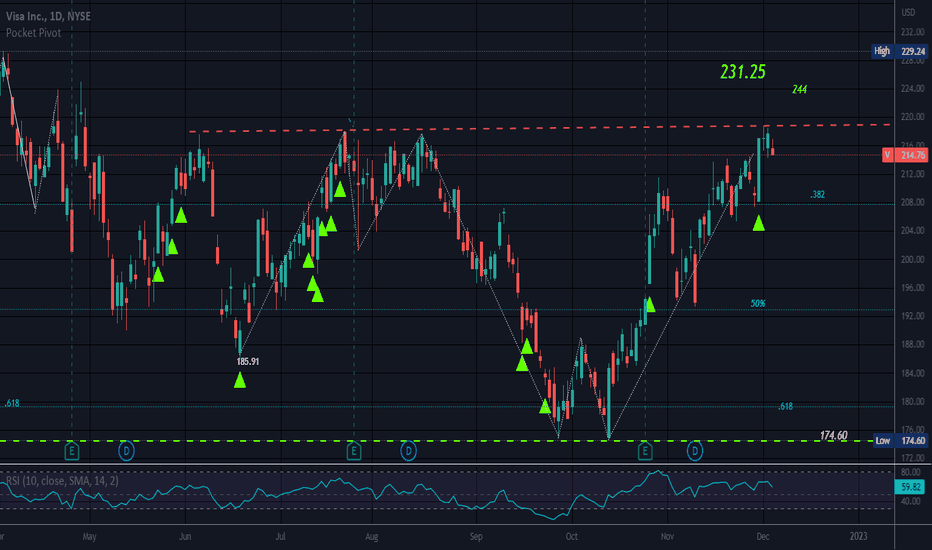Click the Sep label on the time axis

(x=476, y=536)
